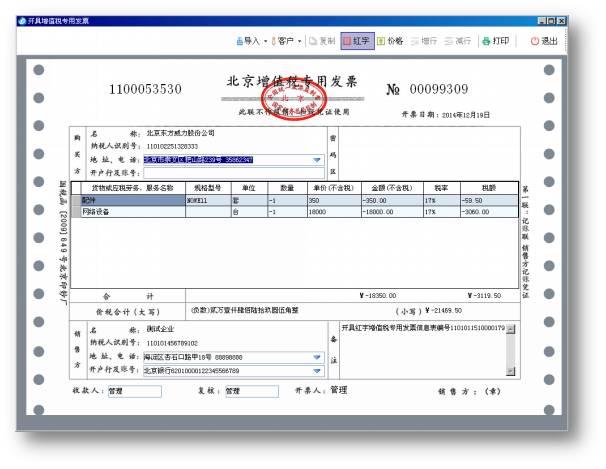Minimize the invoice window
Image resolution: width=606 pixels, height=469 pixels.
pyautogui.click(x=542, y=21)
